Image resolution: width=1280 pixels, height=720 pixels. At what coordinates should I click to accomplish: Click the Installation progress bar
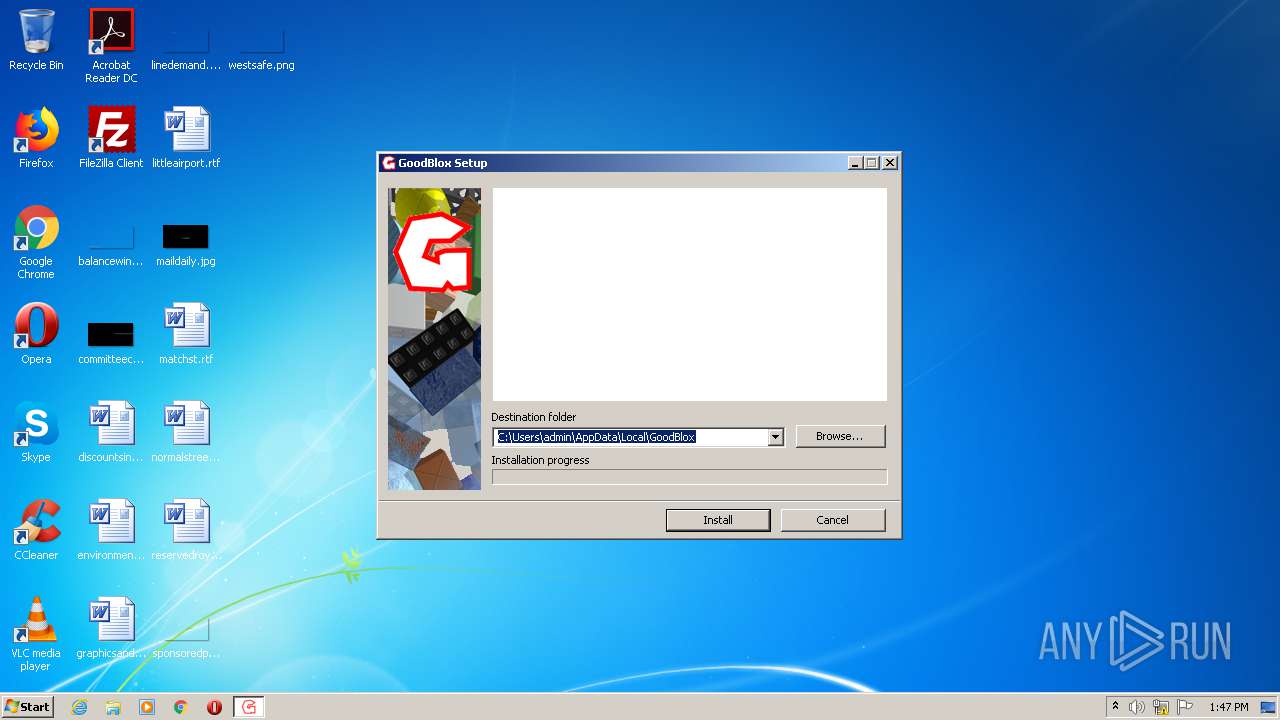pyautogui.click(x=689, y=477)
